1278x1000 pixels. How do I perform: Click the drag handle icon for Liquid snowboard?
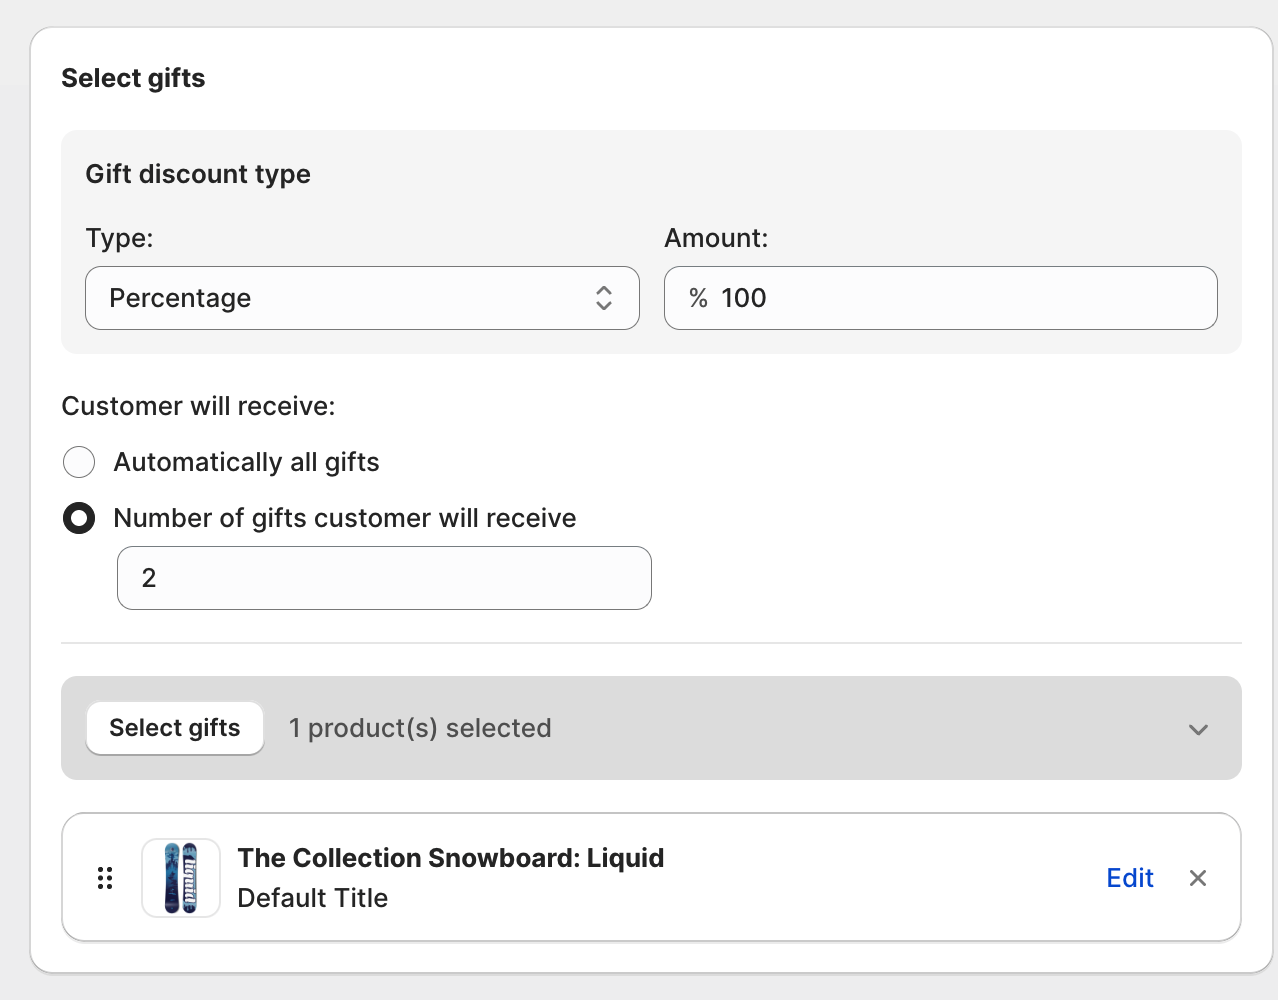pyautogui.click(x=105, y=878)
